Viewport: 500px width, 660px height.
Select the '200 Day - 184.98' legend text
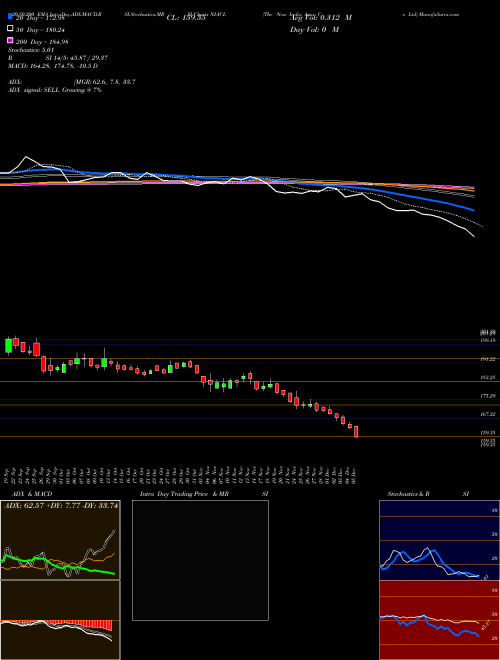point(42,42)
